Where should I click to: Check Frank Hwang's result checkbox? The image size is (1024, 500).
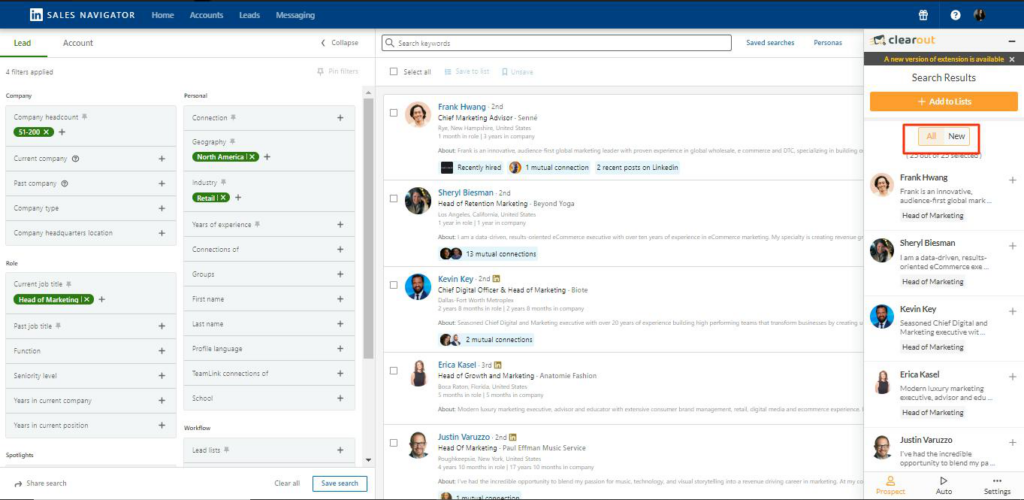click(394, 112)
